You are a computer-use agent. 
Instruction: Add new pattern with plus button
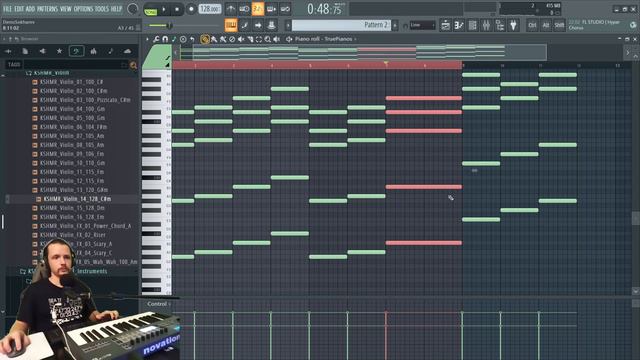coord(395,25)
